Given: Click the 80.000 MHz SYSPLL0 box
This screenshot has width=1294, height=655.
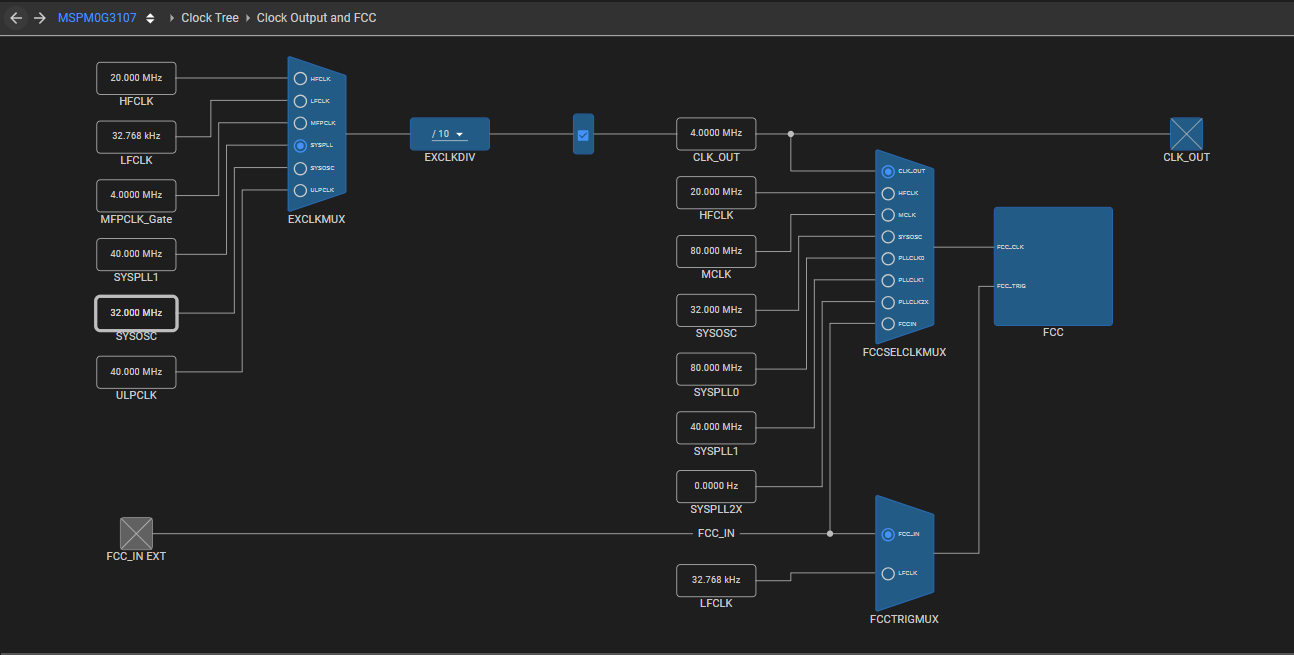Looking at the screenshot, I should (716, 369).
